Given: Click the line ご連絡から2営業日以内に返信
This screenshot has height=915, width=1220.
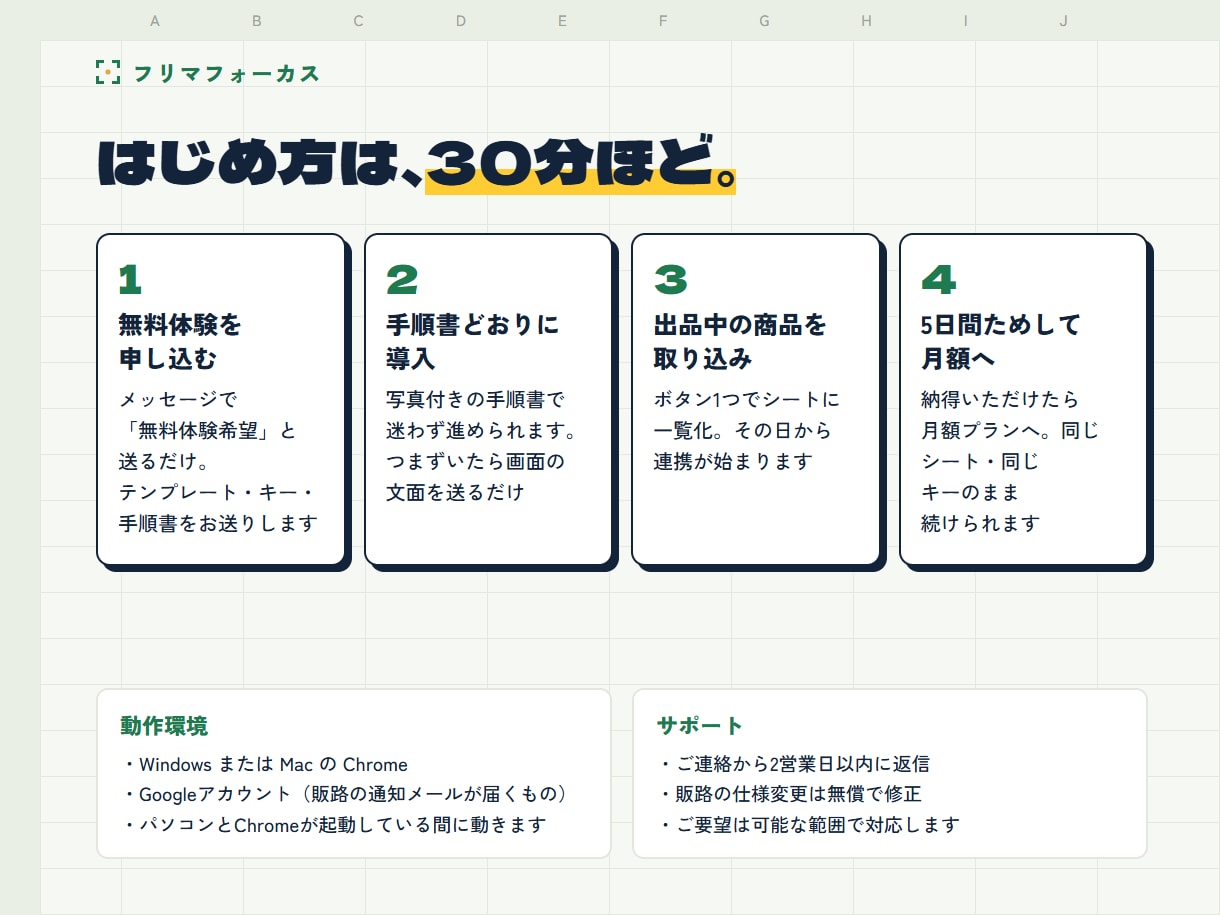Looking at the screenshot, I should click(794, 764).
